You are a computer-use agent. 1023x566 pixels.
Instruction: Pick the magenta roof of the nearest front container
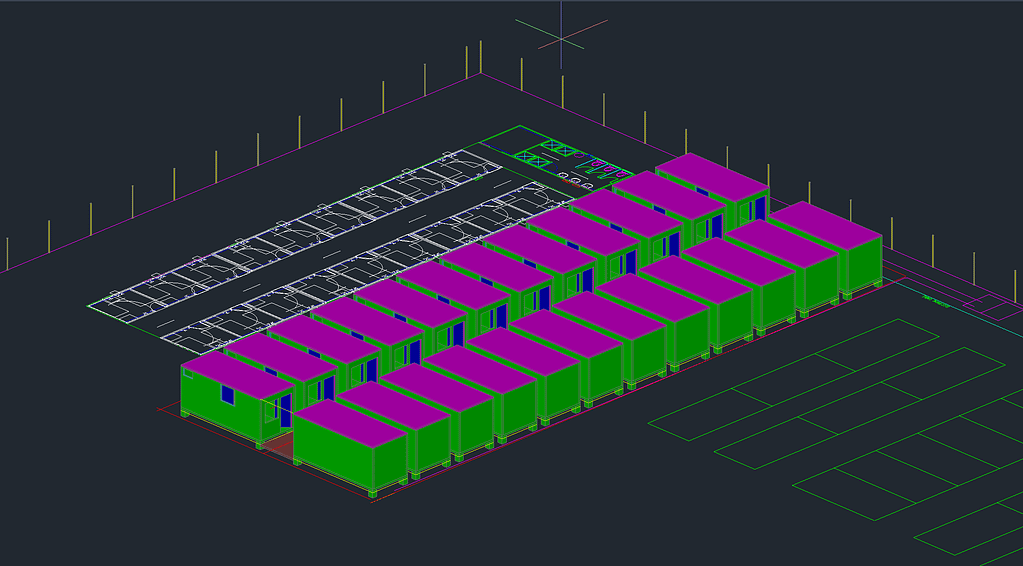[350, 421]
